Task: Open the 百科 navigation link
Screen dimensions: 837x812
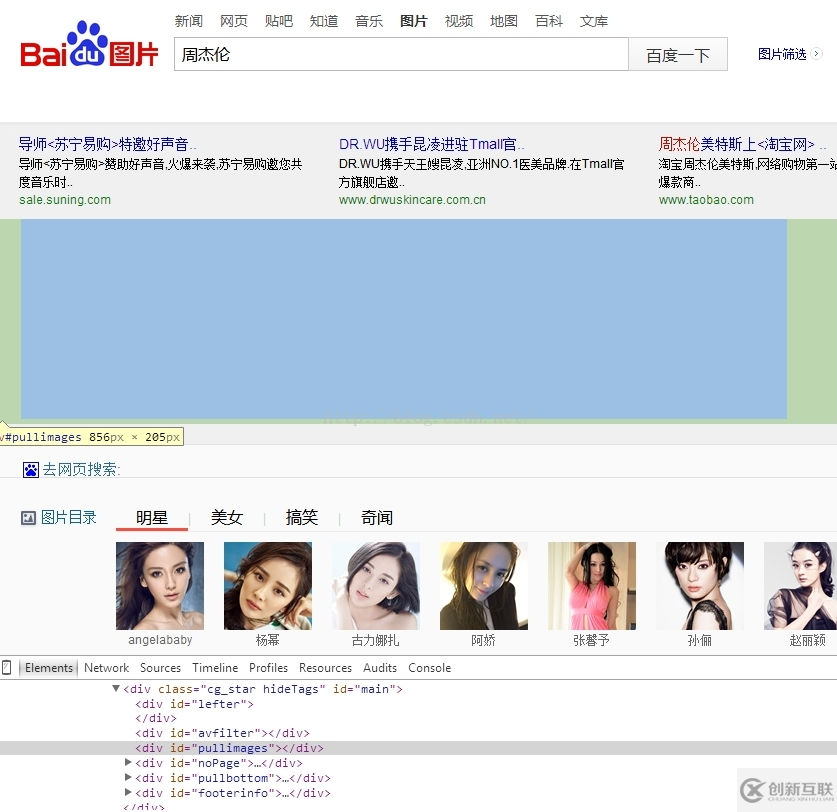Action: [549, 21]
